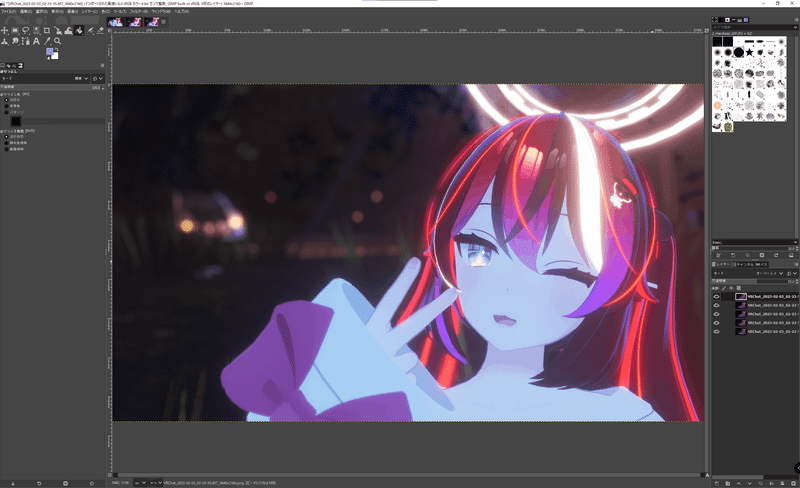Create a new layer with bottom button
800x488 pixels.
[x=717, y=483]
